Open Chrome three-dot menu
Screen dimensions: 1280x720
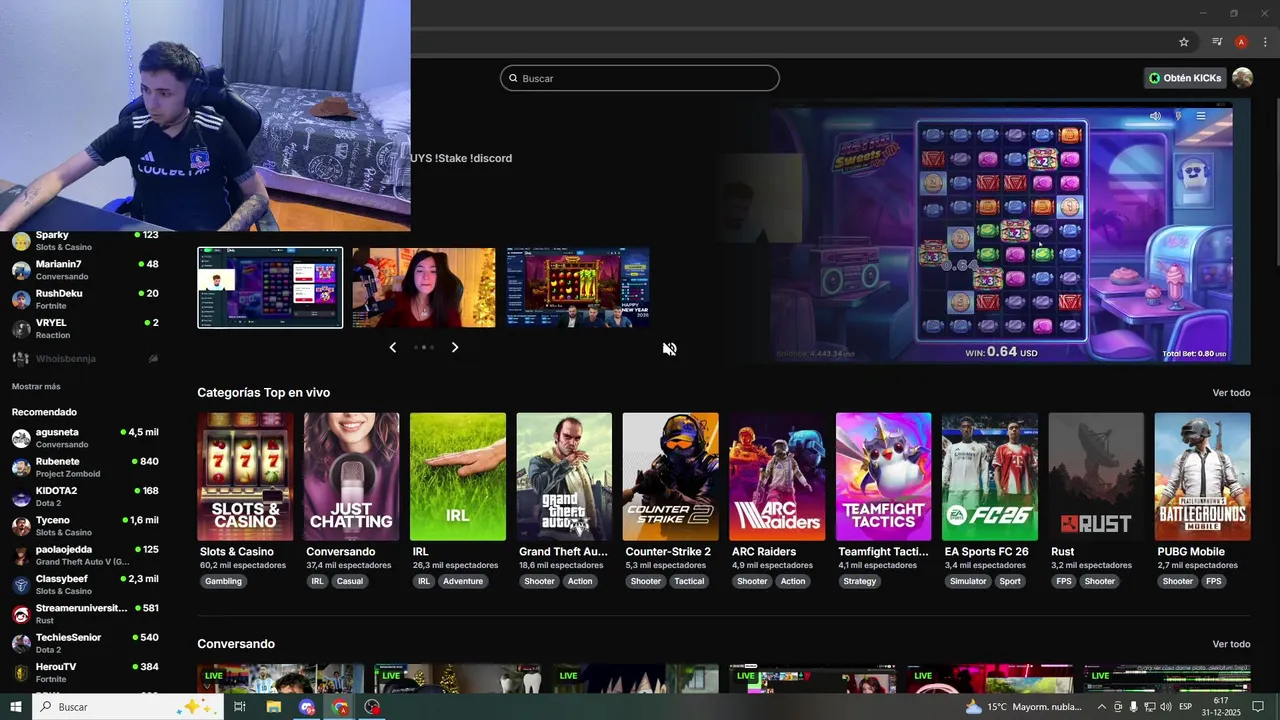point(1265,42)
